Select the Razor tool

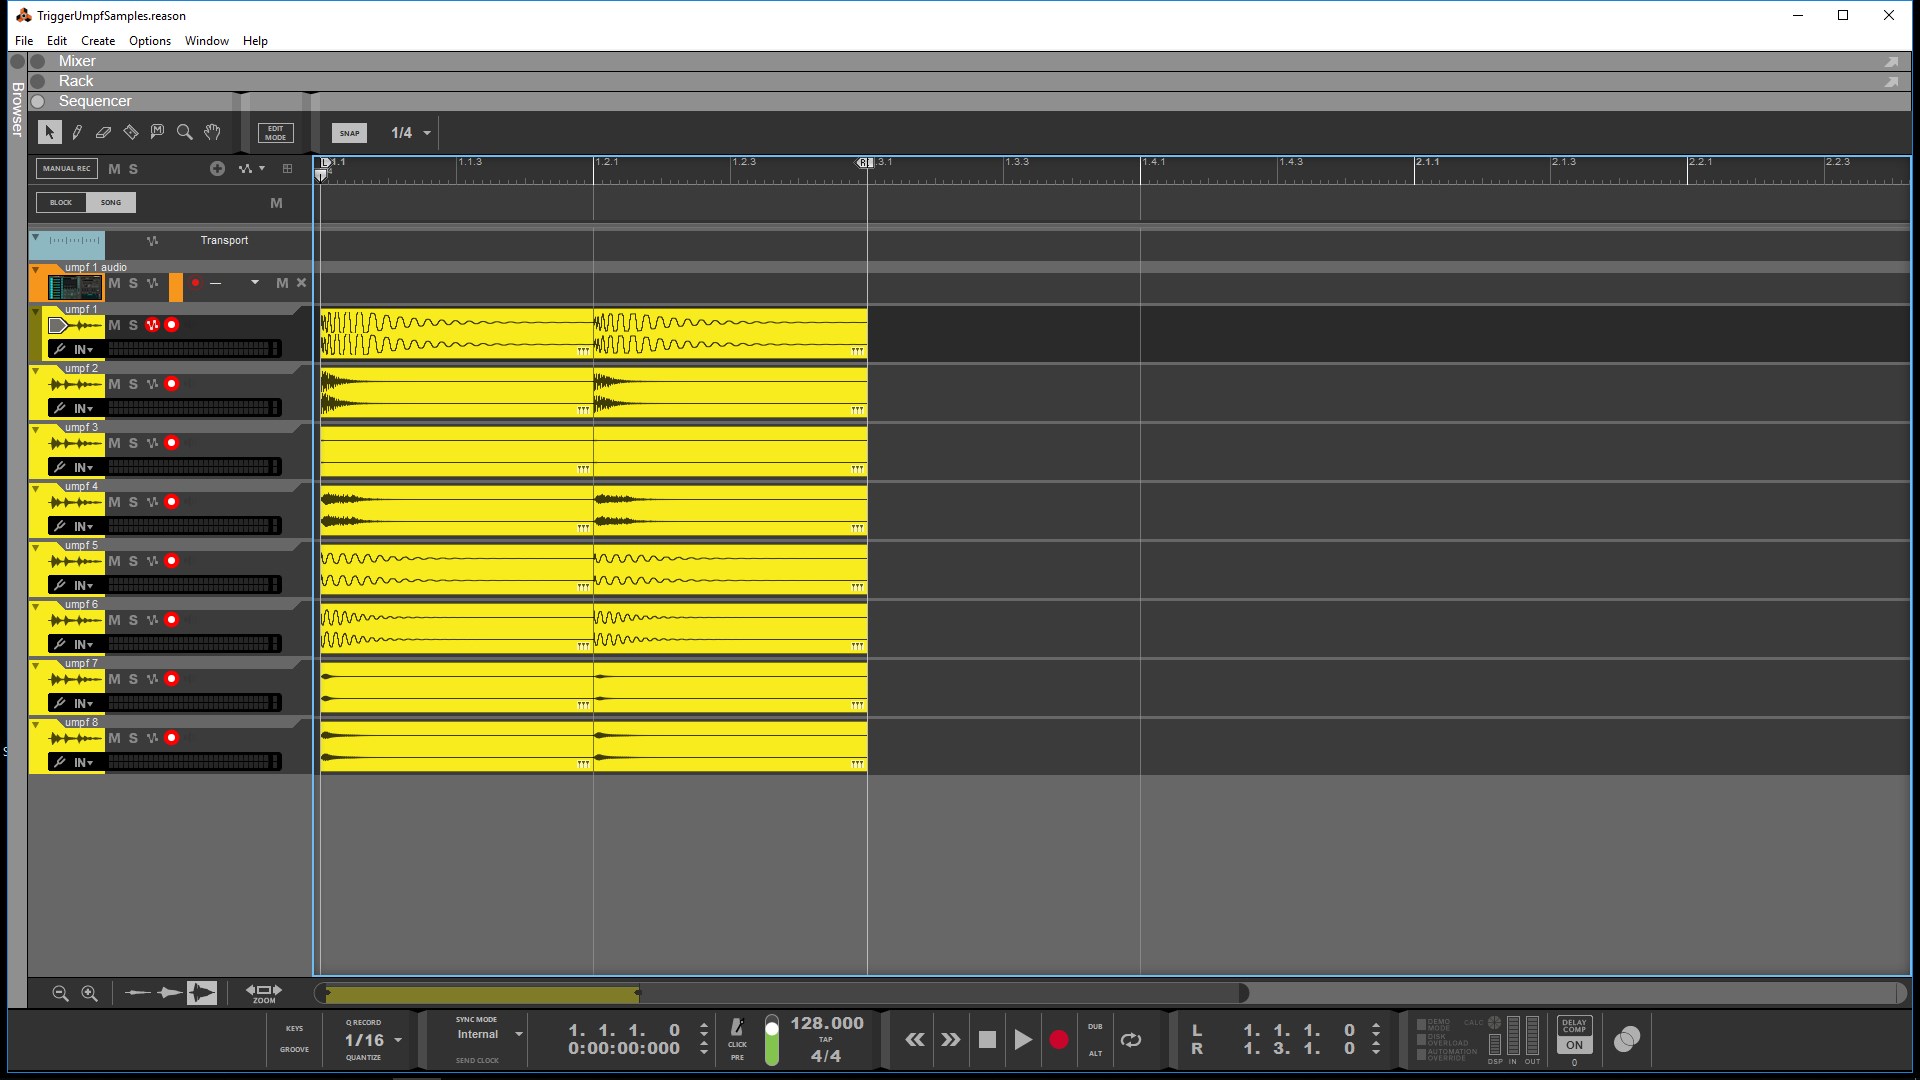pyautogui.click(x=130, y=132)
